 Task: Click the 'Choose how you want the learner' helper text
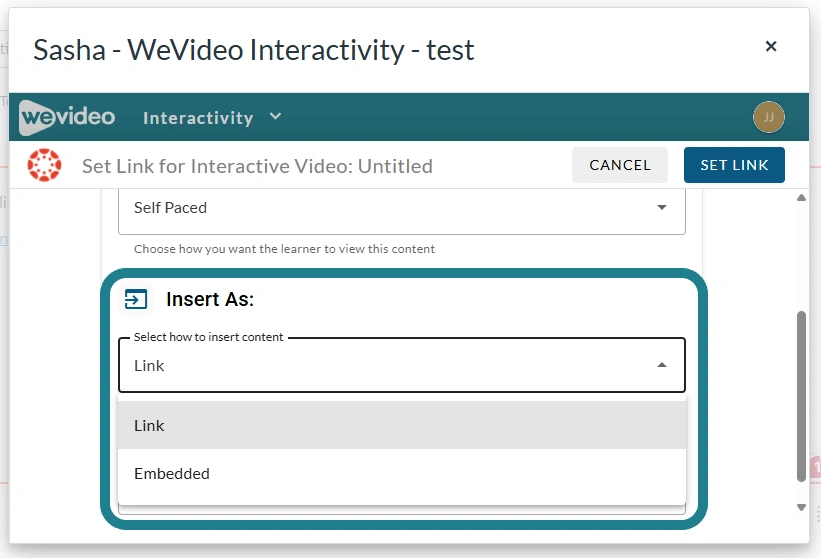click(x=284, y=249)
